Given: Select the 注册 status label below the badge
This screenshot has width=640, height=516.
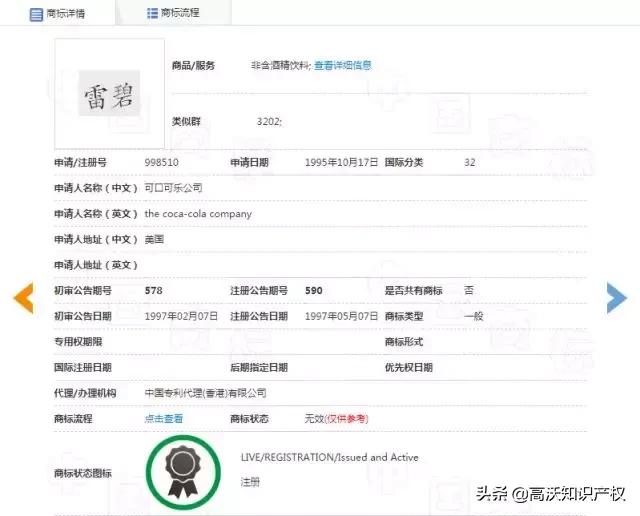Looking at the screenshot, I should pos(250,482).
